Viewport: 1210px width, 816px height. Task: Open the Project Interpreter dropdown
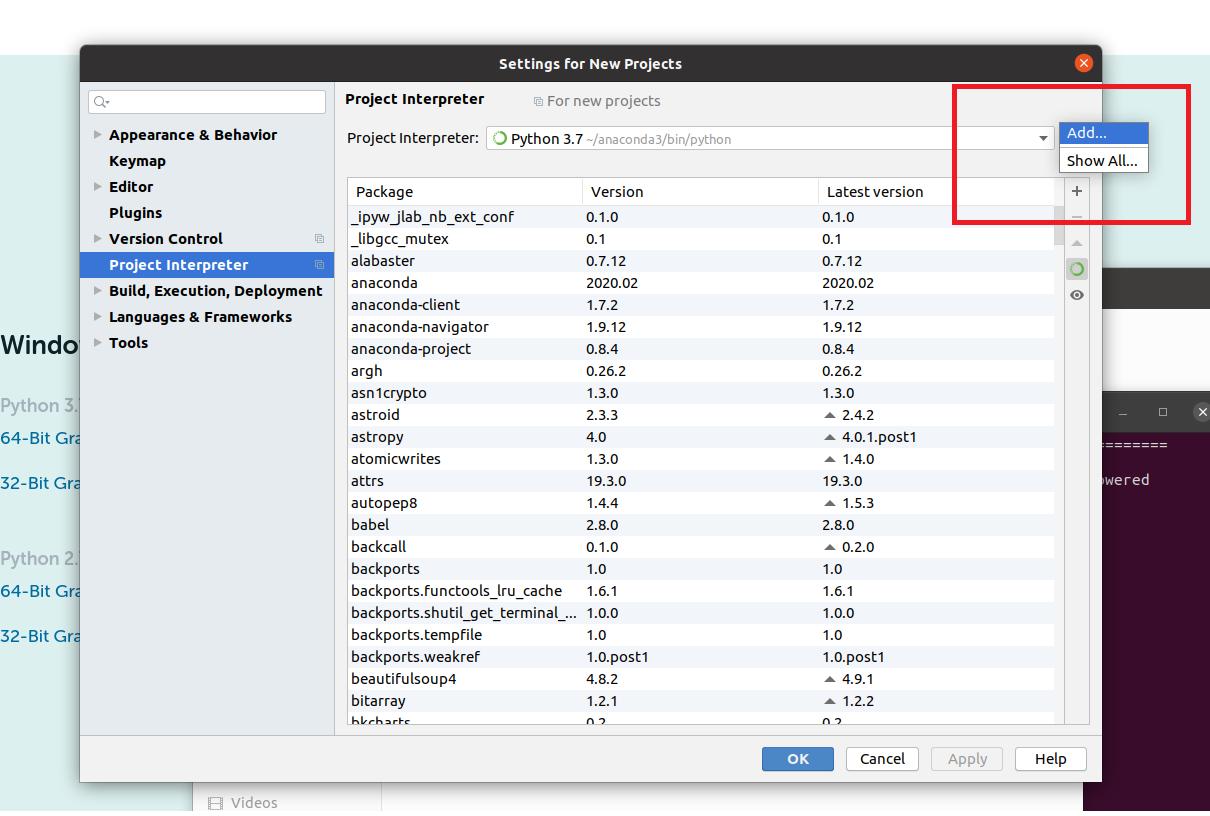click(1042, 139)
